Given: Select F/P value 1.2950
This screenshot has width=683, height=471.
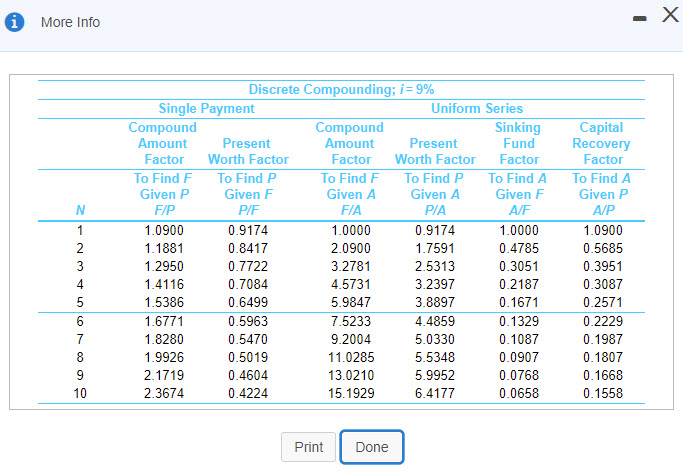Looking at the screenshot, I should (164, 266).
